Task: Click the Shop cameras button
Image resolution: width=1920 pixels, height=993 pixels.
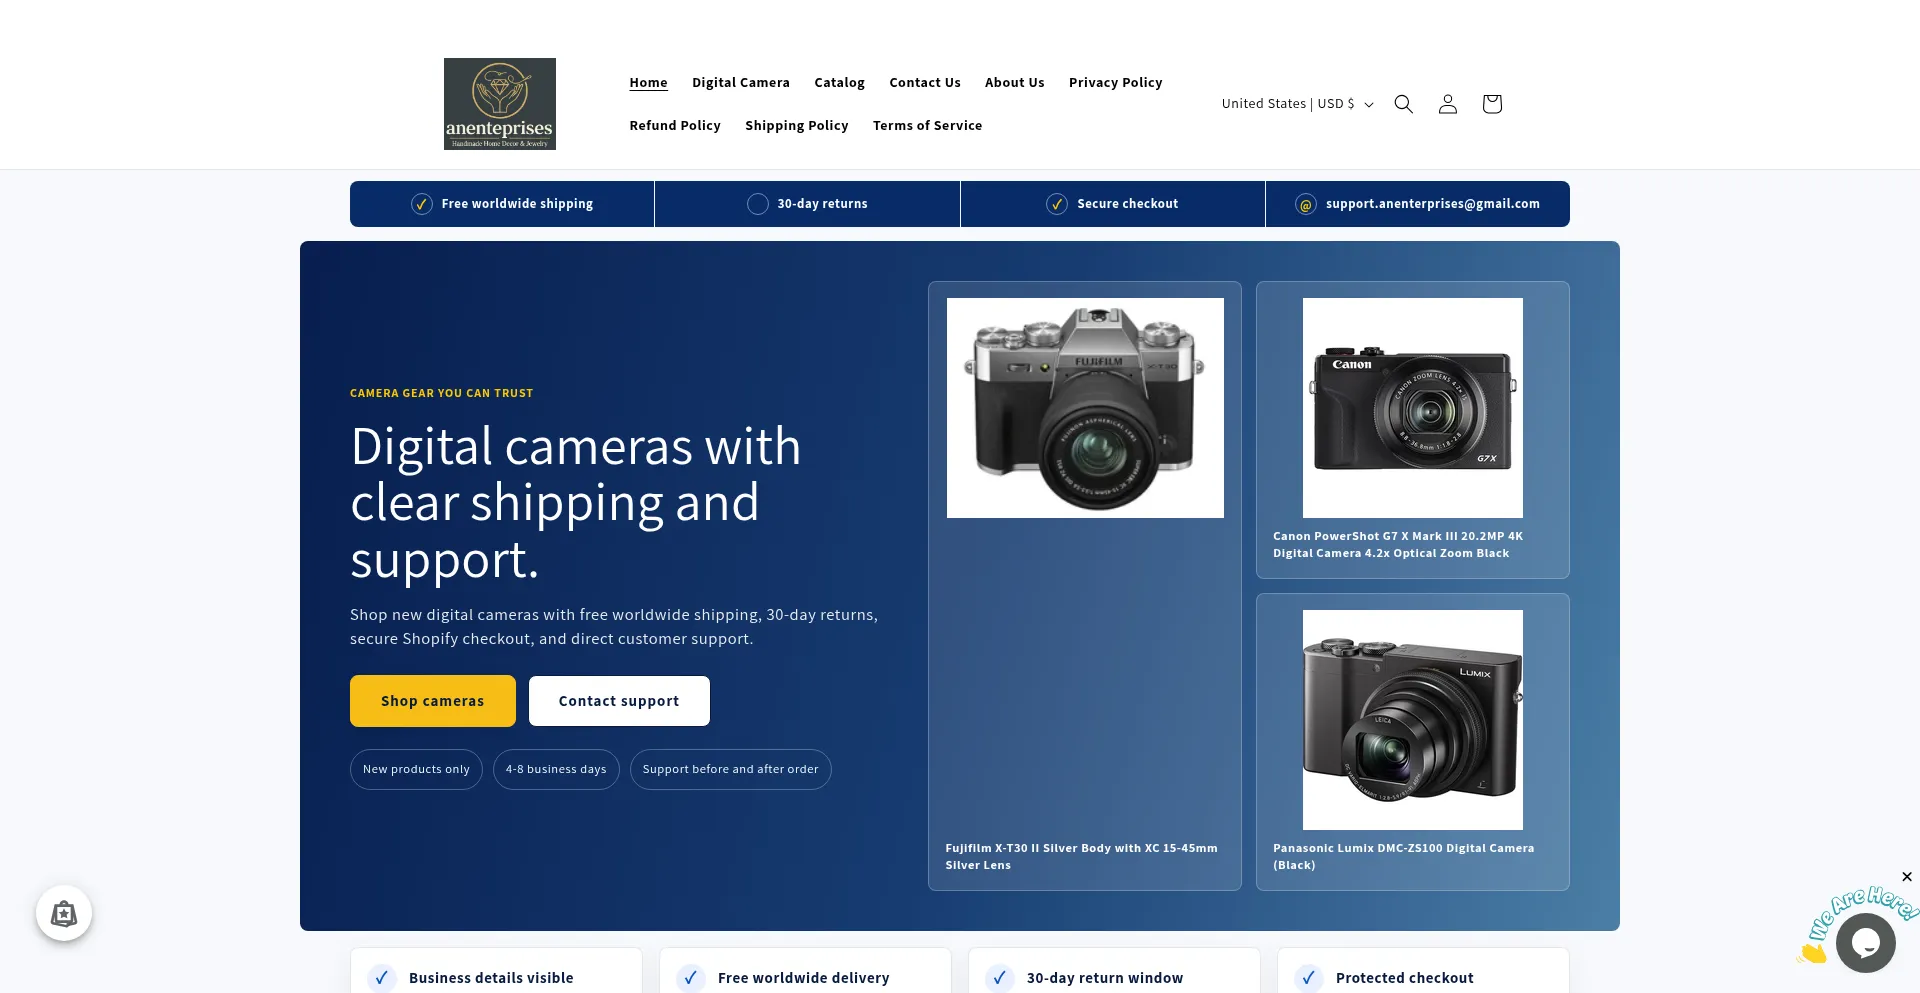Action: click(433, 701)
